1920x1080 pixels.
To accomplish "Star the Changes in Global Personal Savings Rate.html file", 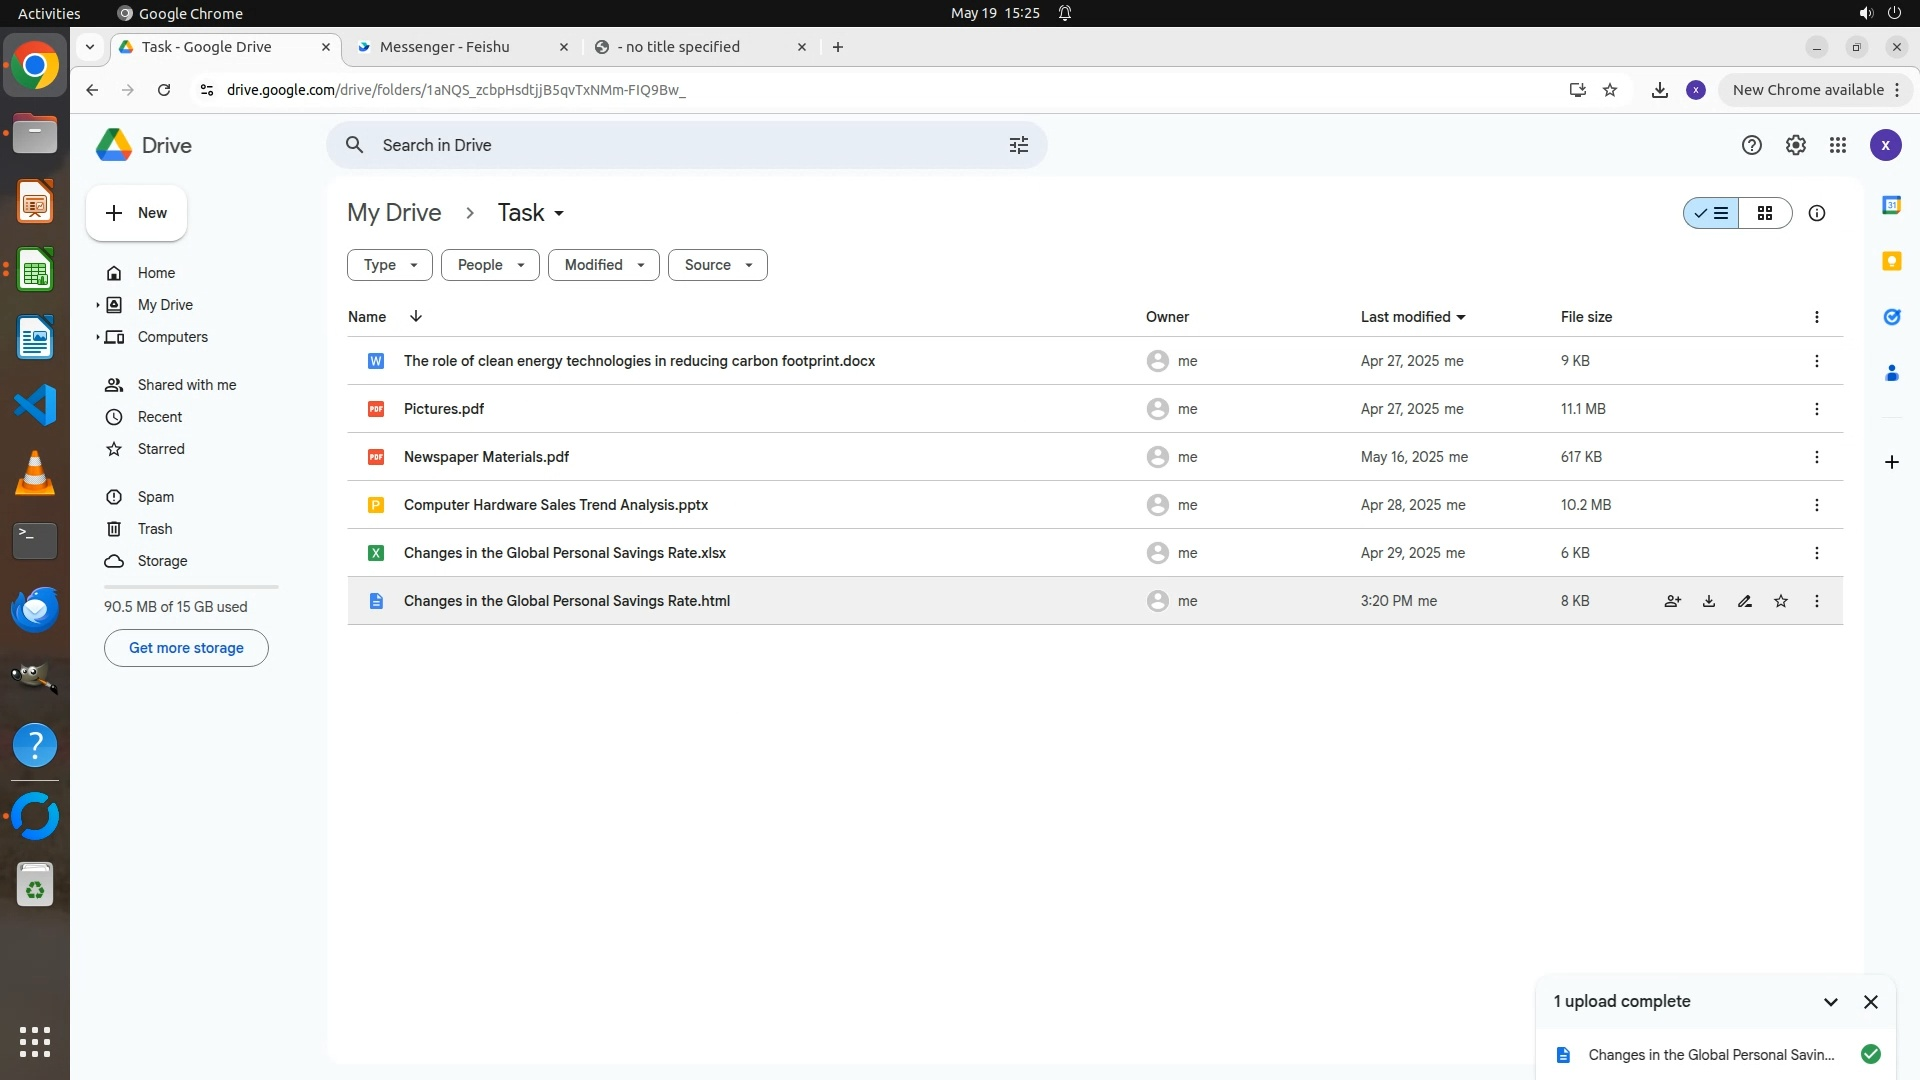I will pyautogui.click(x=1781, y=601).
